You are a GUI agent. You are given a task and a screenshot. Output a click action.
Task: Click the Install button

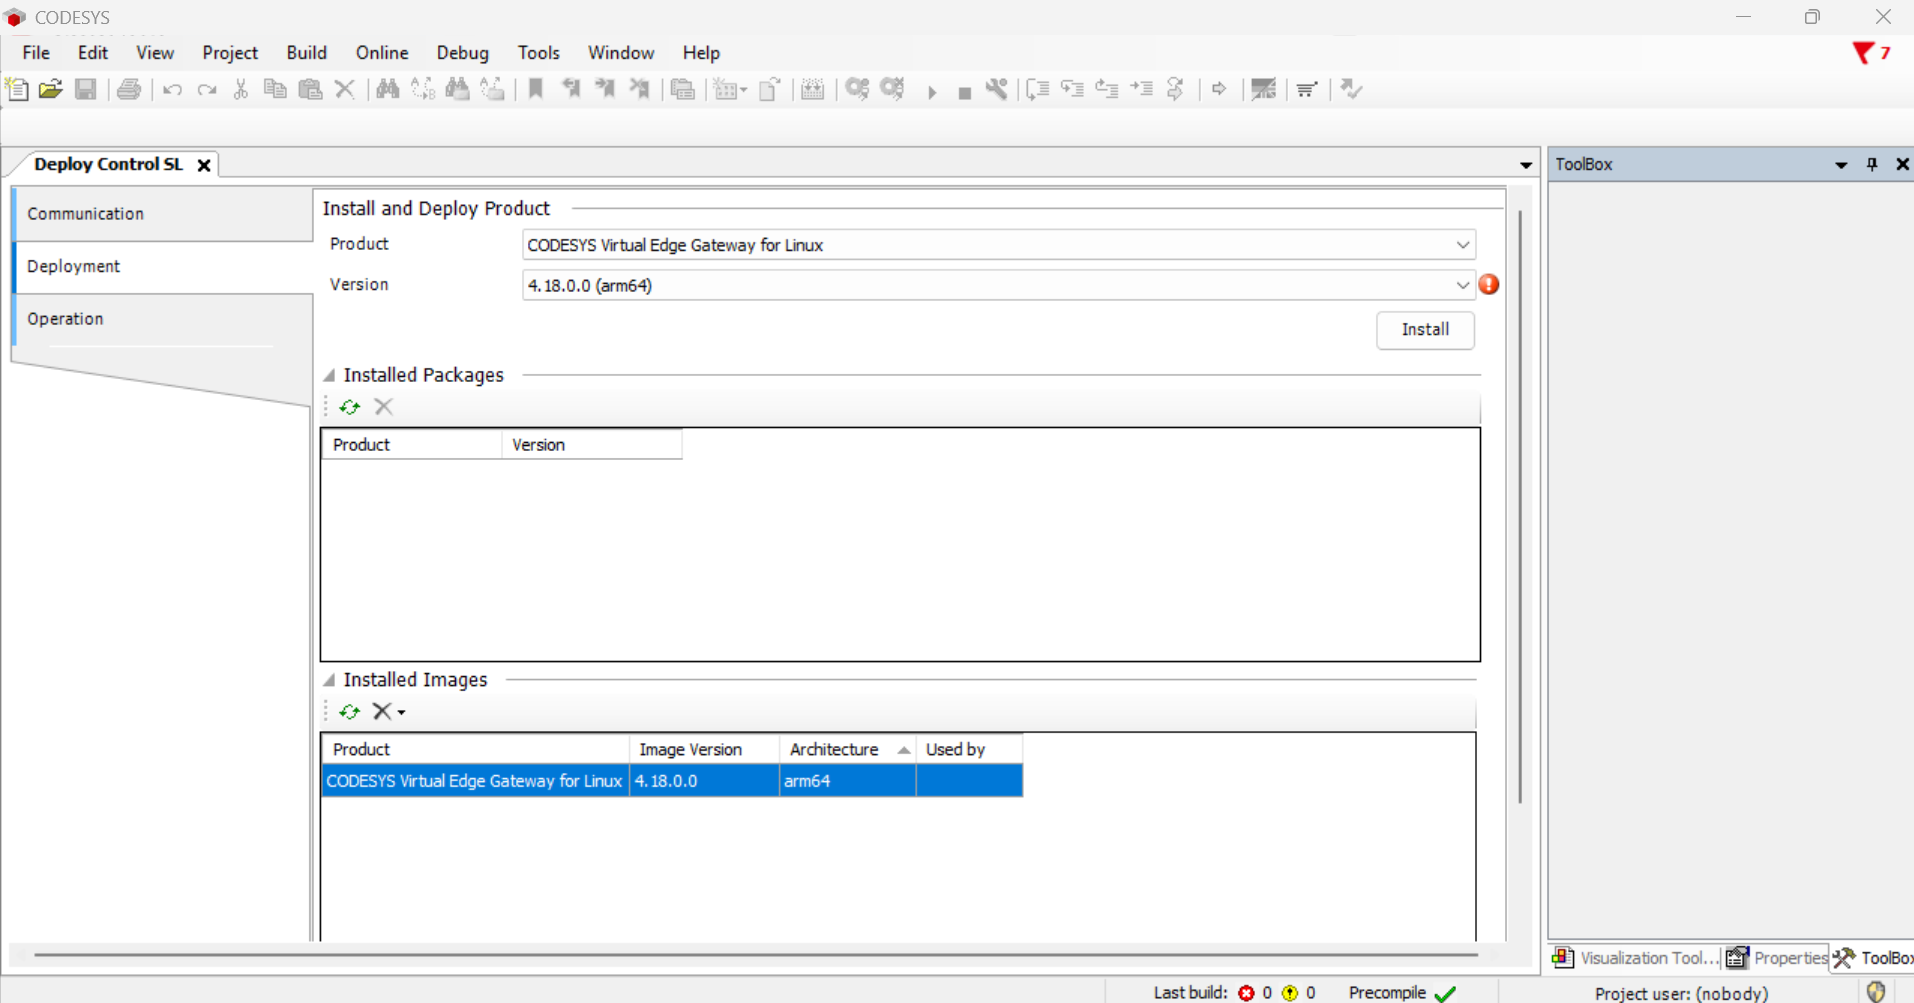(x=1424, y=330)
